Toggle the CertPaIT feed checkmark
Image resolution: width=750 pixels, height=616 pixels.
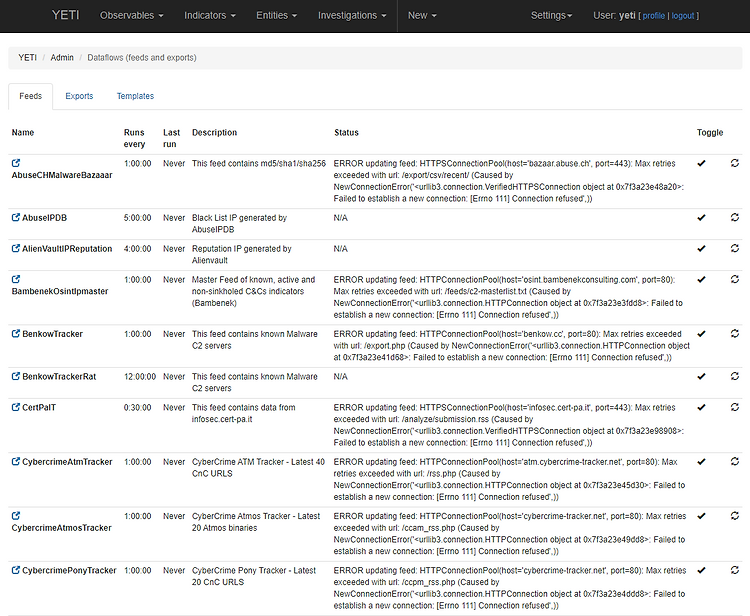(x=701, y=408)
